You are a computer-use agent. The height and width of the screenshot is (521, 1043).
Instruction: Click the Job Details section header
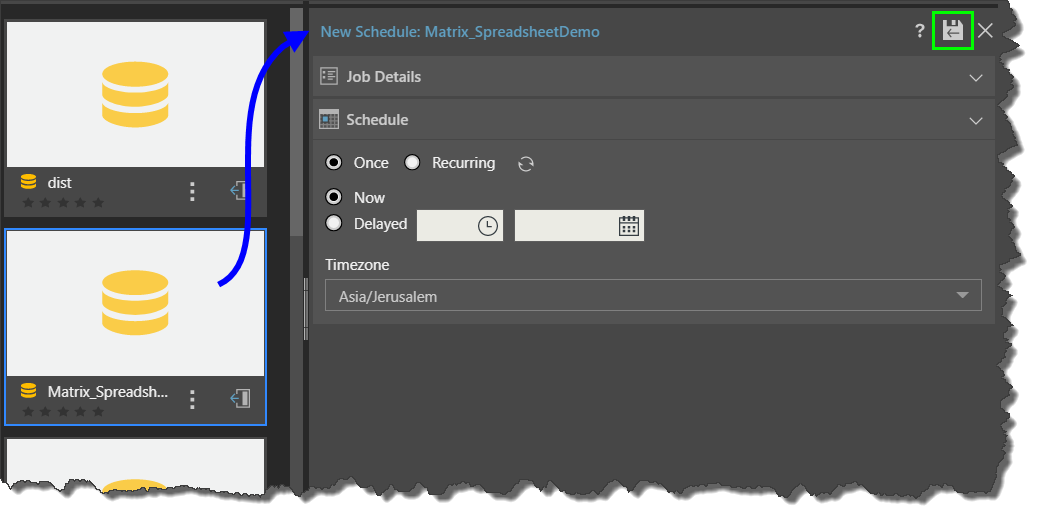[383, 77]
